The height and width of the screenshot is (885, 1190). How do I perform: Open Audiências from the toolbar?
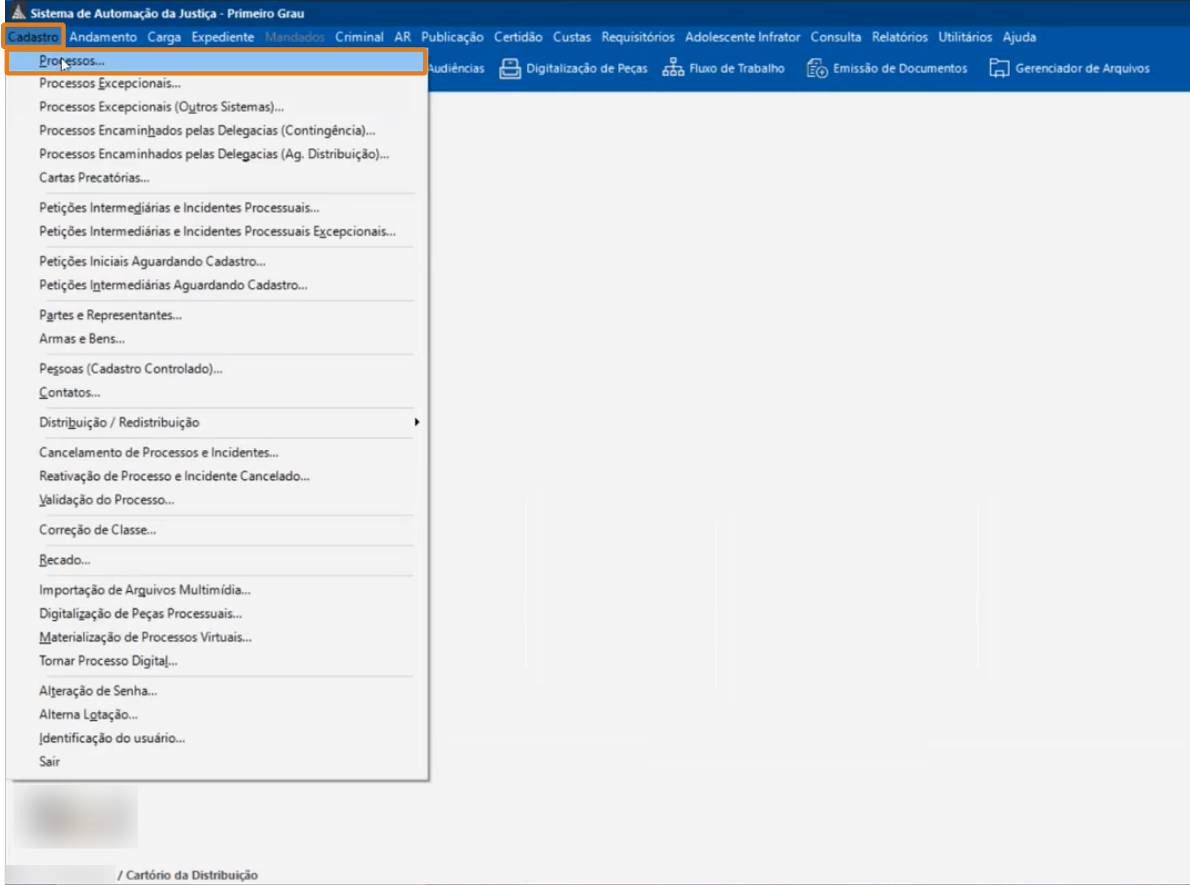point(456,68)
